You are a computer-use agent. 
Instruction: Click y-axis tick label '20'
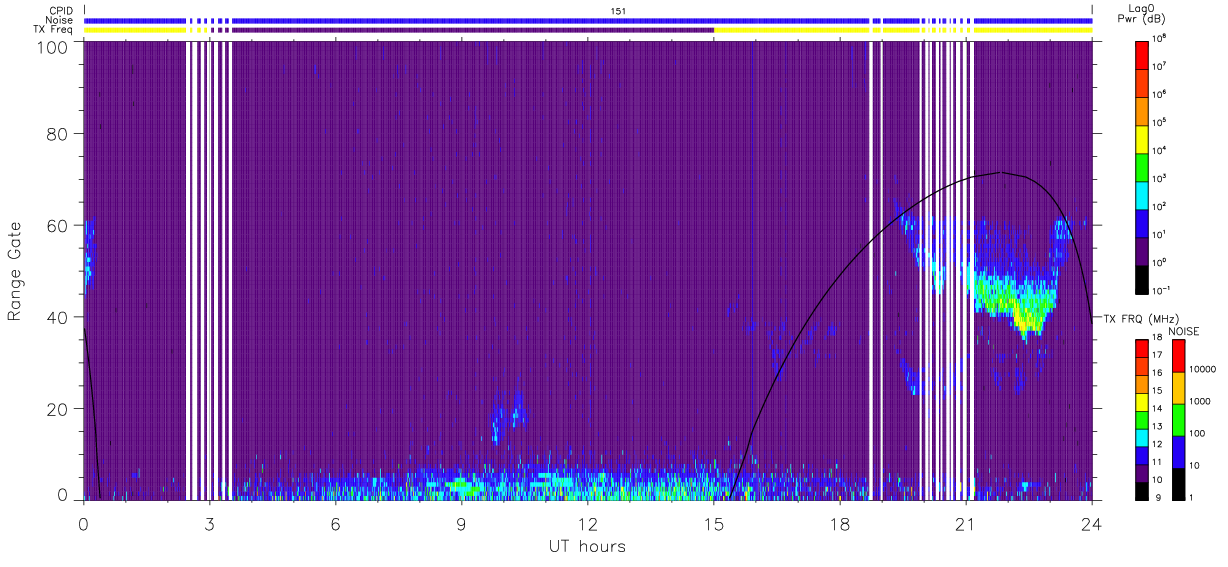point(58,409)
